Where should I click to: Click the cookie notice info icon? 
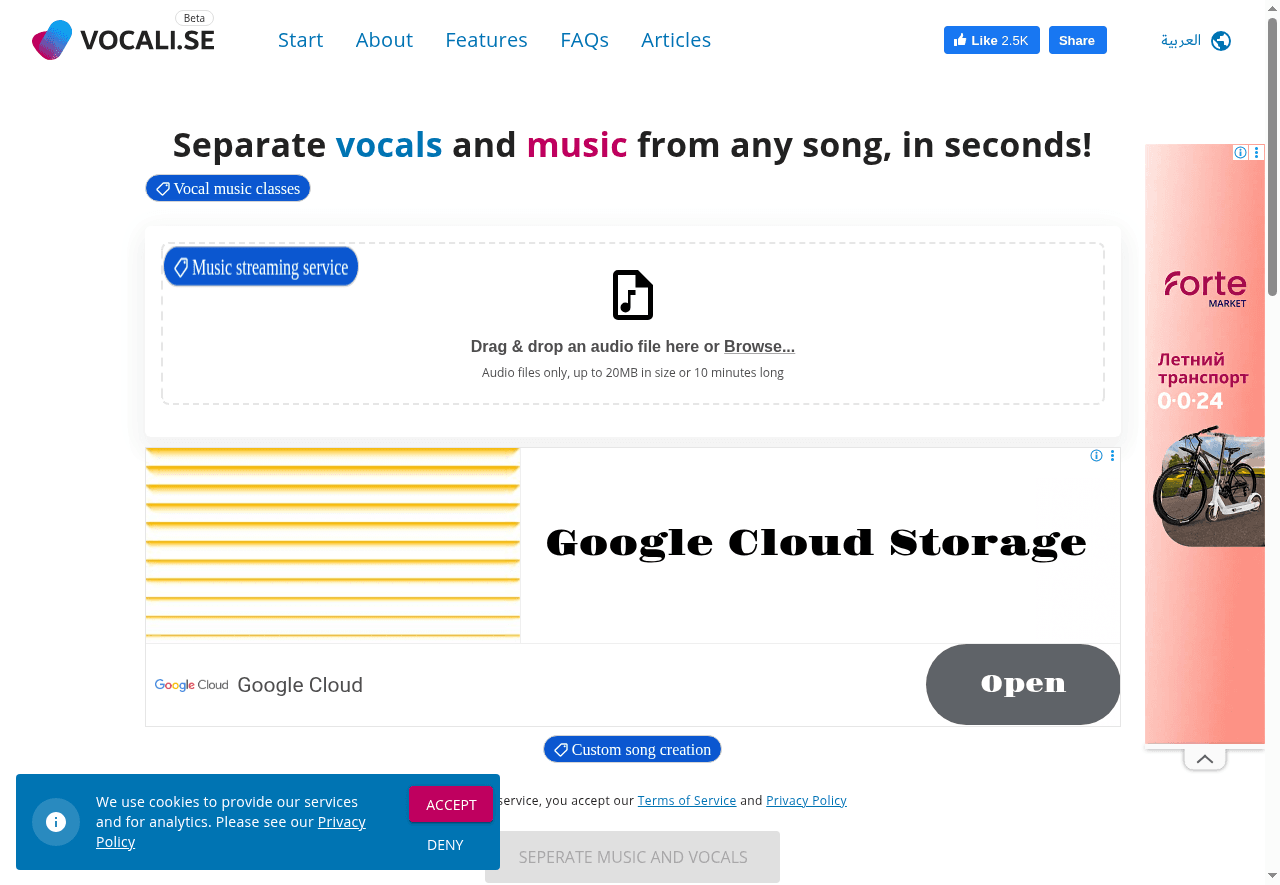(56, 822)
